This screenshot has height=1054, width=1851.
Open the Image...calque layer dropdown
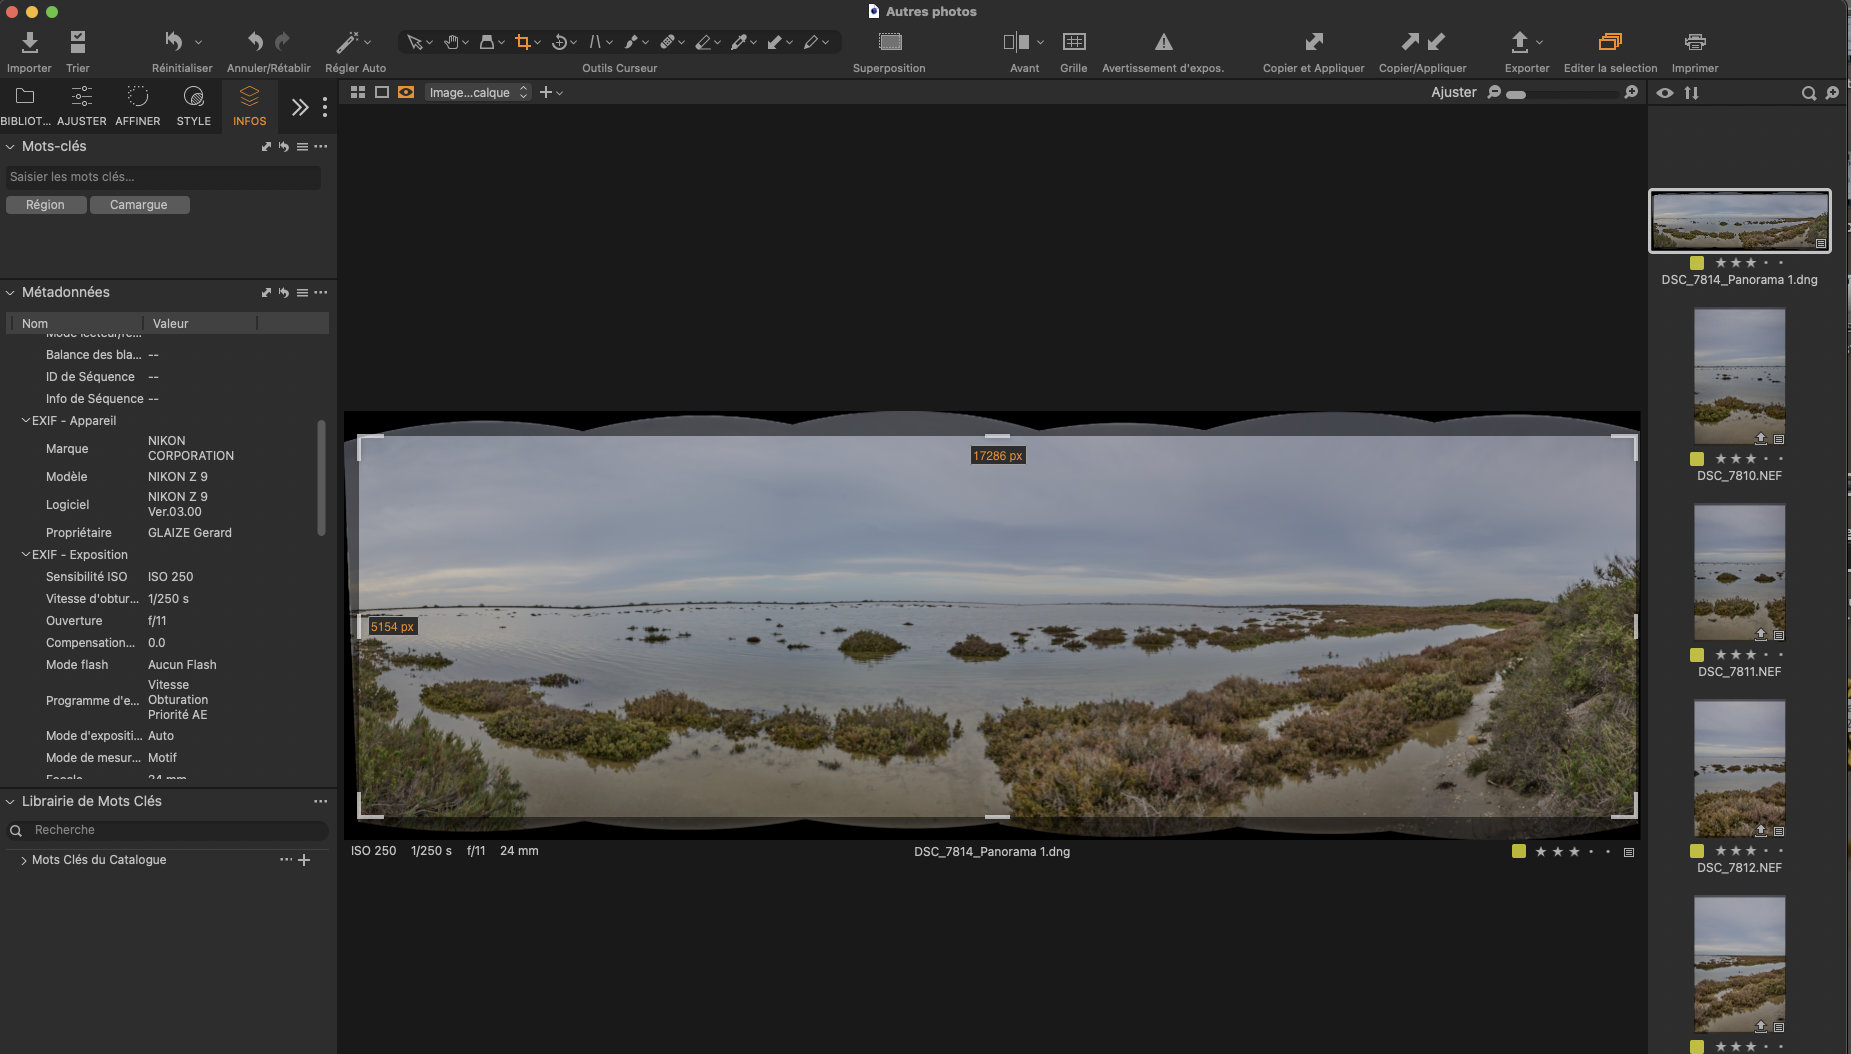[477, 92]
